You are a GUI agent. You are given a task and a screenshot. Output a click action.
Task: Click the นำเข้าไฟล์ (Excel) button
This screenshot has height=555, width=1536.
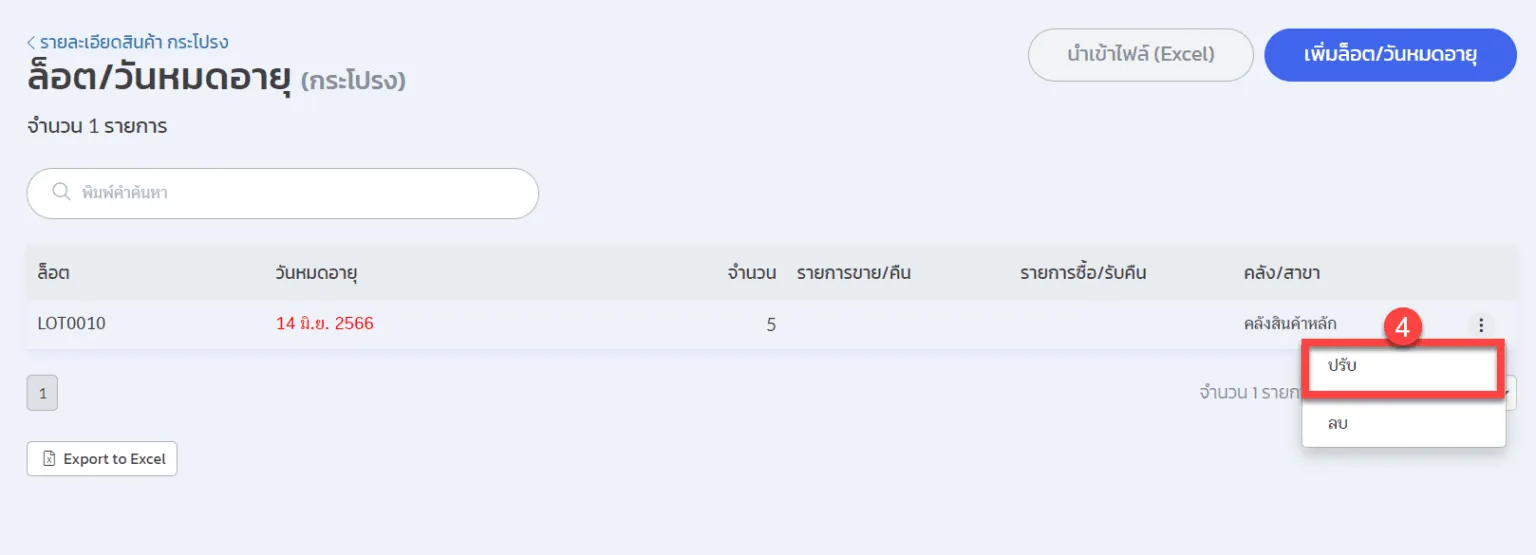1140,55
